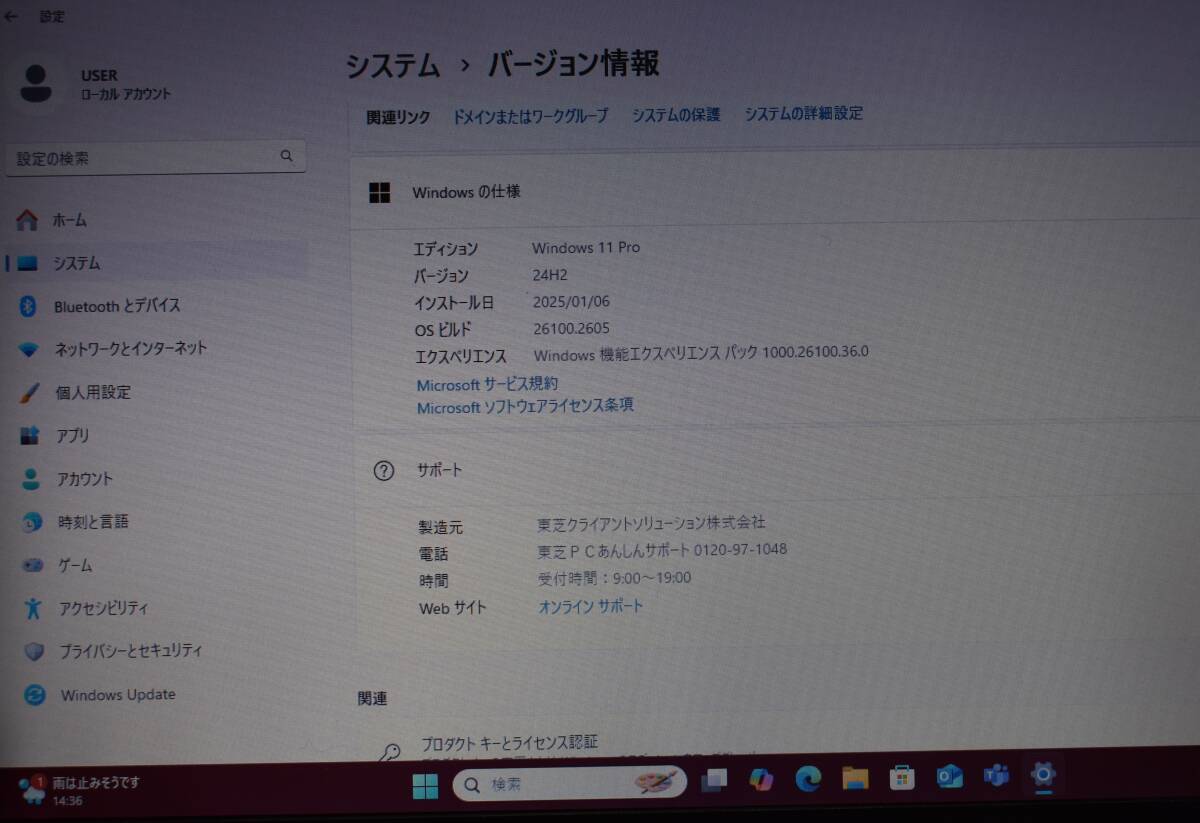The width and height of the screenshot is (1200, 823).
Task: Click the question mark icon beside サポート
Action: [x=384, y=471]
